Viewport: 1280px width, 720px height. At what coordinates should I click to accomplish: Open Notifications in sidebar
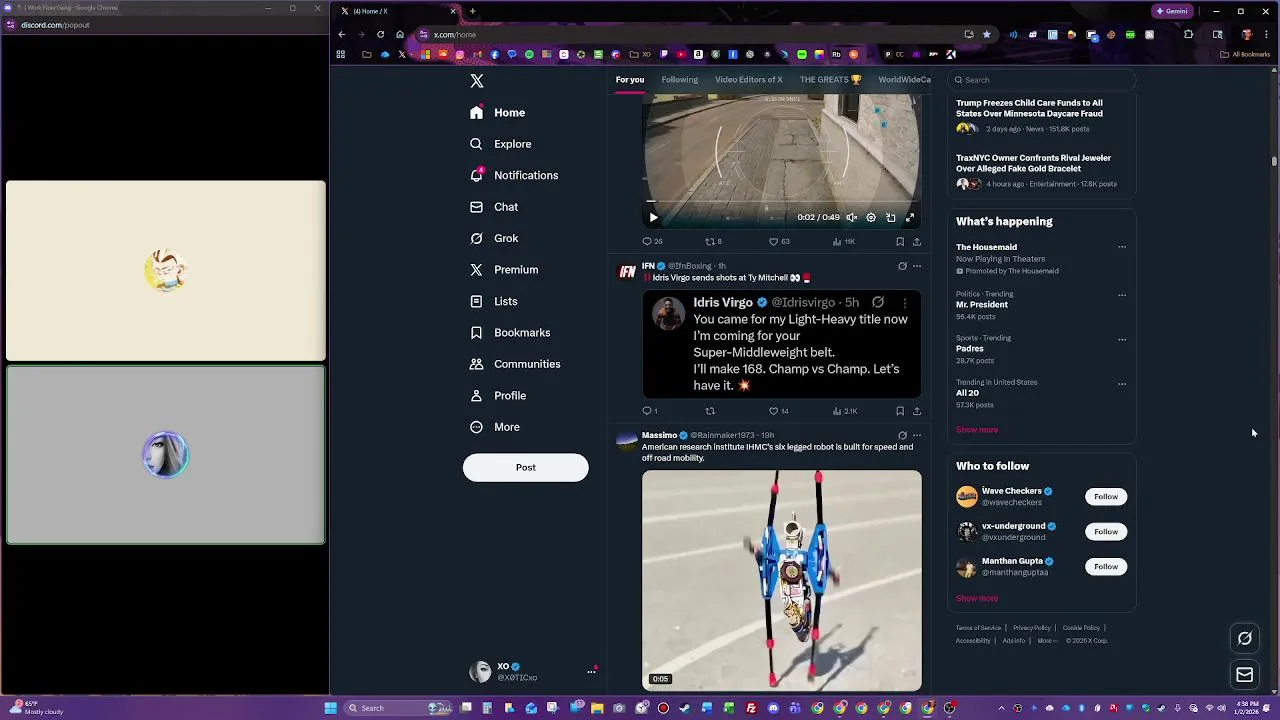click(514, 175)
